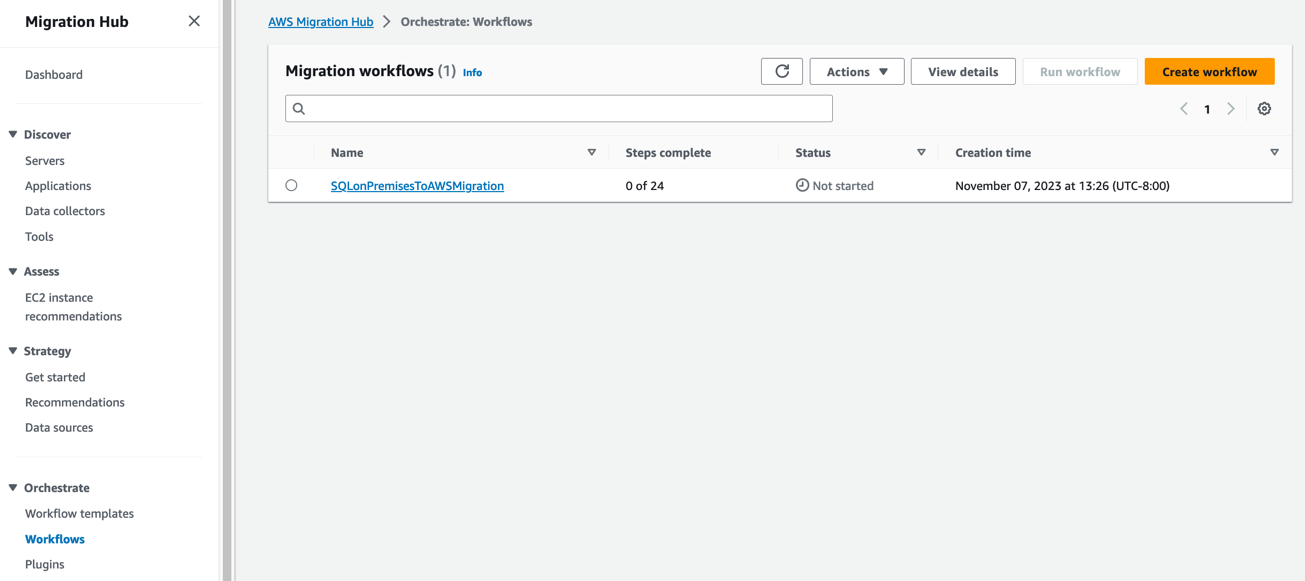Sort by Status column arrow
Image resolution: width=1305 pixels, height=581 pixels.
tap(921, 152)
